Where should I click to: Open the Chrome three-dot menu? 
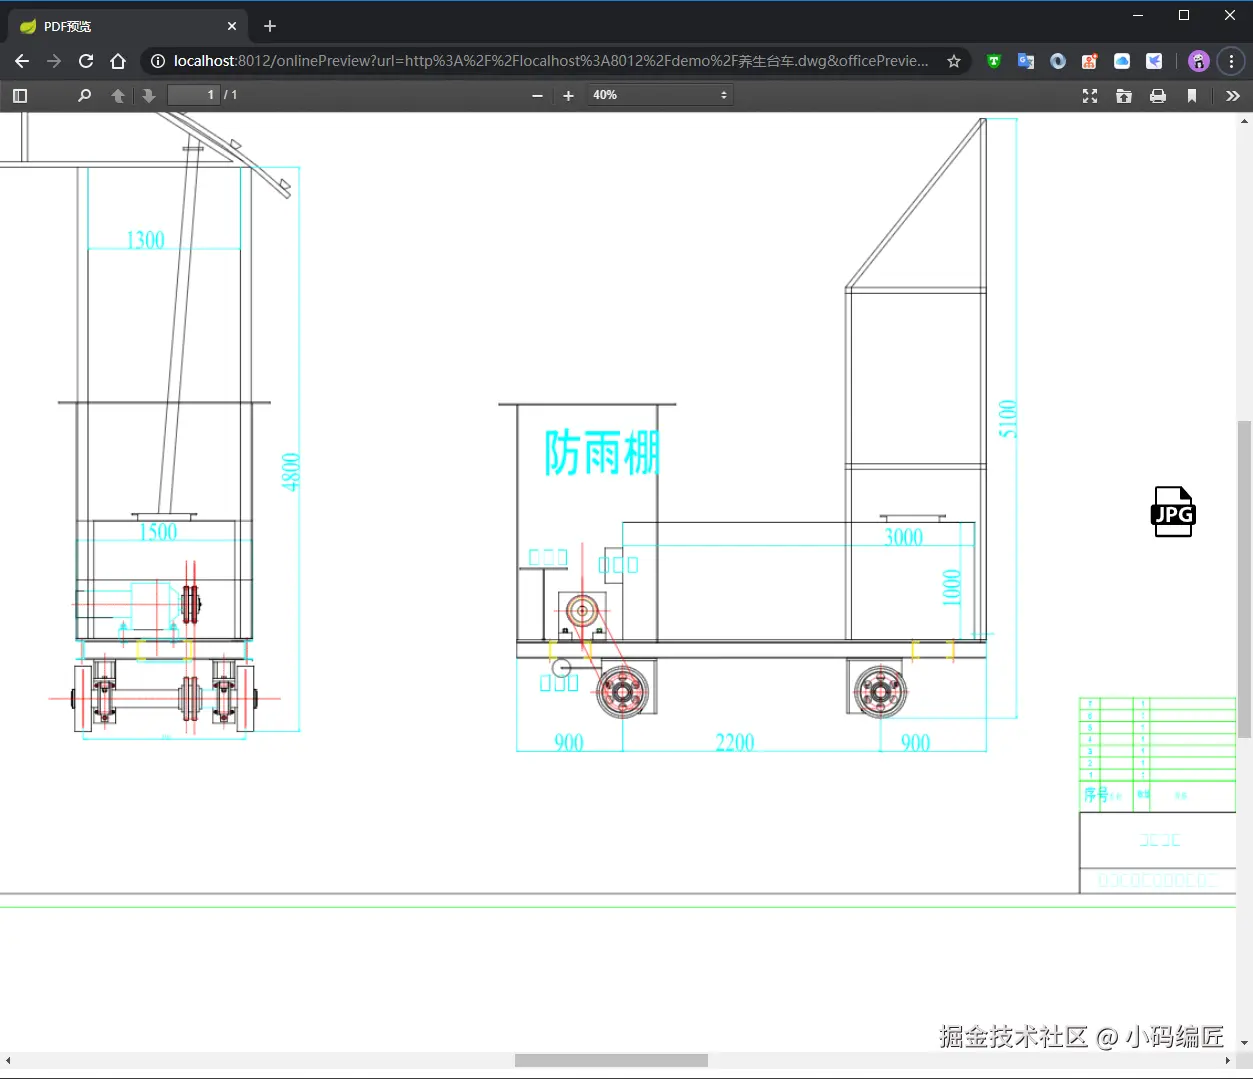tap(1232, 61)
